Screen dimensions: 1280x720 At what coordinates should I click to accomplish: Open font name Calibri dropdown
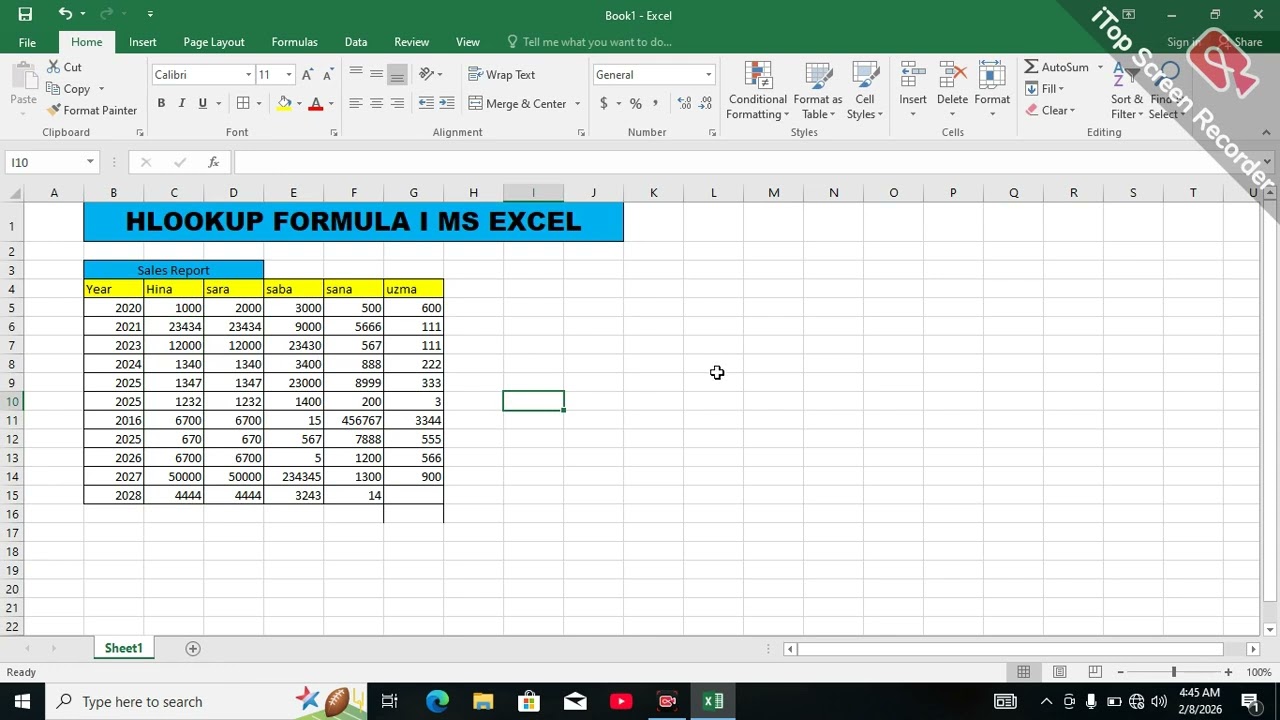pos(248,75)
